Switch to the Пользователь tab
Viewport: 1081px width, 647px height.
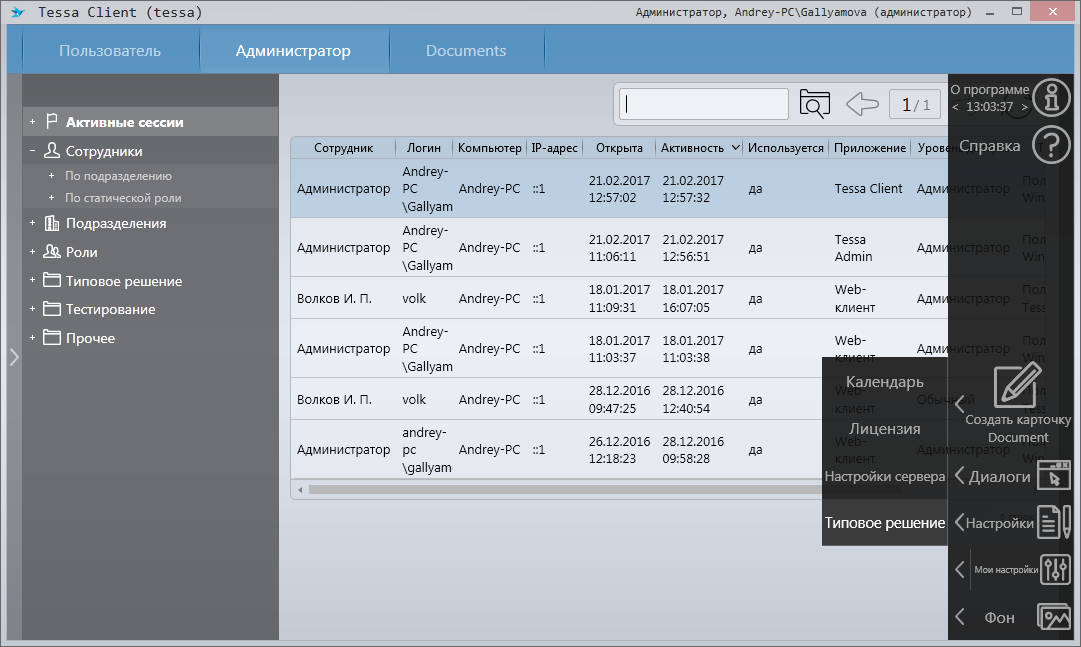pyautogui.click(x=110, y=51)
